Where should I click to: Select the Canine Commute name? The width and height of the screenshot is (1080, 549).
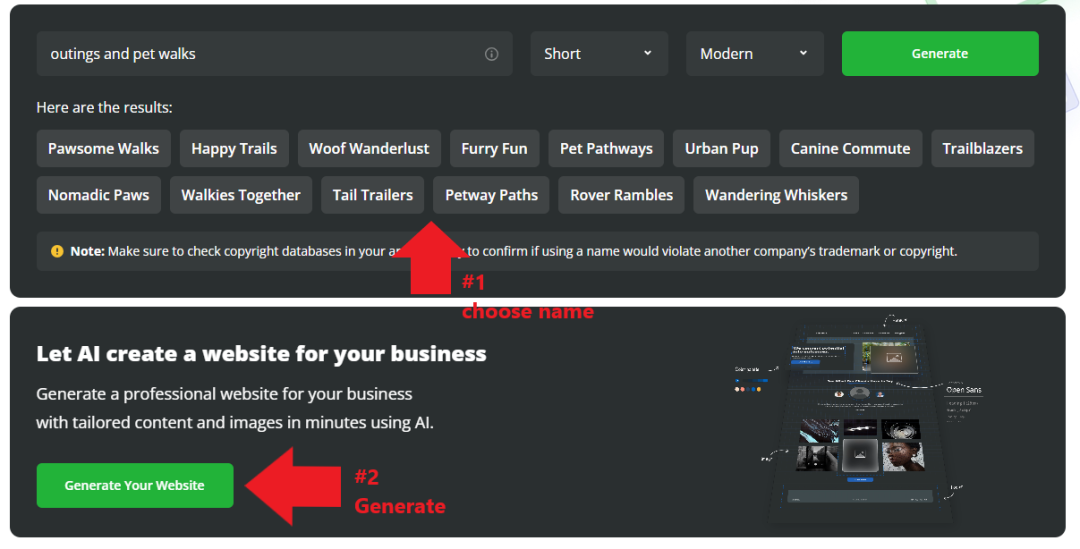tap(850, 148)
